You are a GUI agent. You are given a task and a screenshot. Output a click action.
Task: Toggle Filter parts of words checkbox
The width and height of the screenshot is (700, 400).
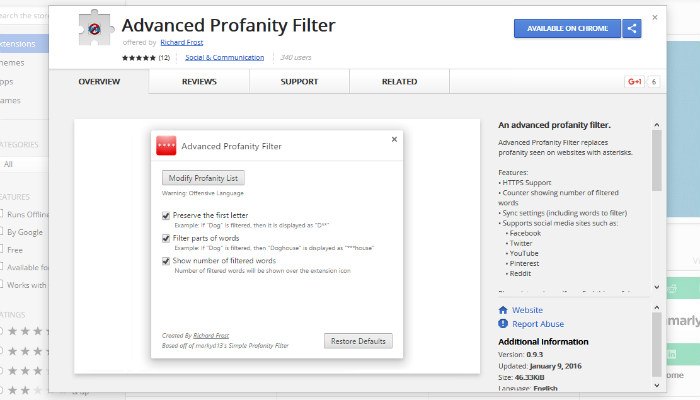click(x=166, y=238)
